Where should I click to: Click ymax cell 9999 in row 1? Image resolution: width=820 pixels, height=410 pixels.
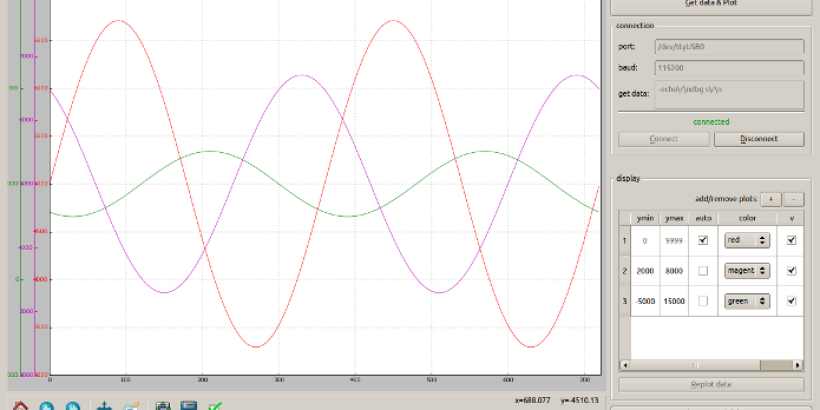(x=674, y=241)
